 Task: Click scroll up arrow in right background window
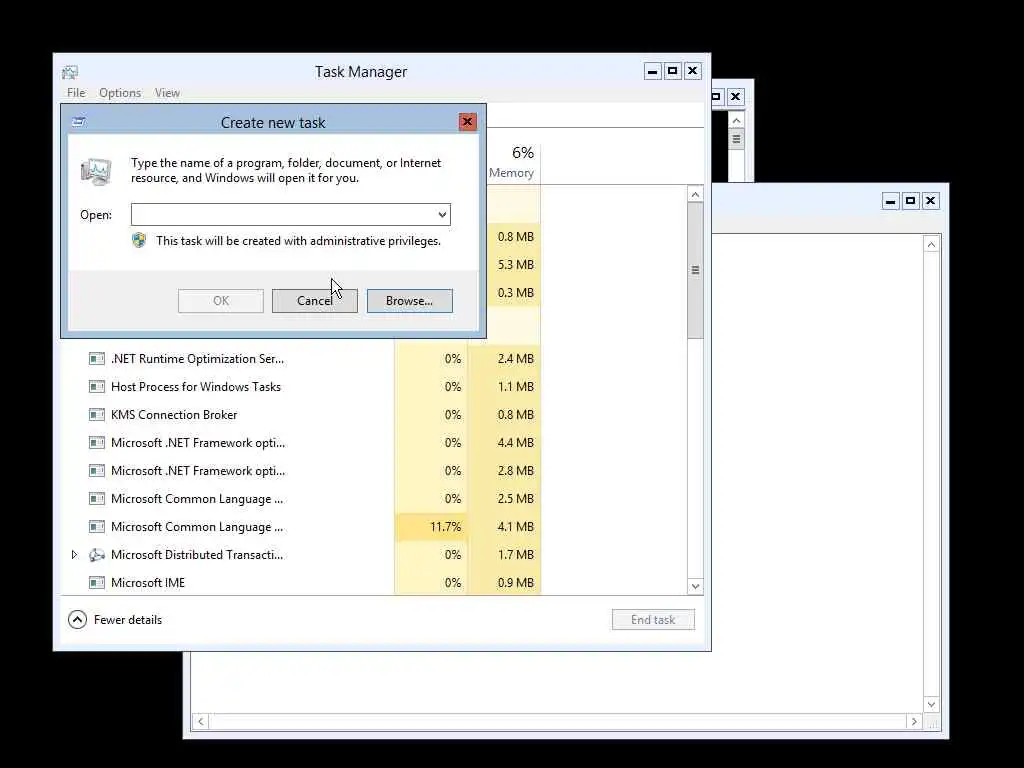(x=931, y=244)
